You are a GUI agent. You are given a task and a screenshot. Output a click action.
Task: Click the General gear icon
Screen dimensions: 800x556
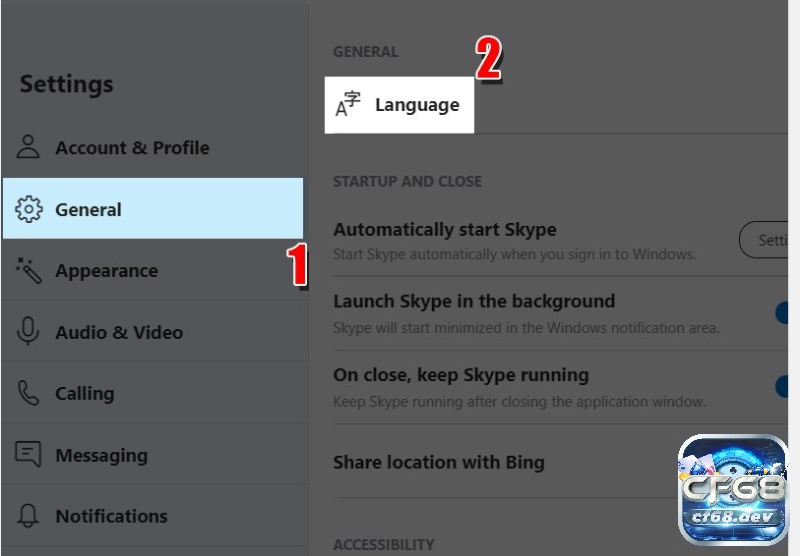click(x=29, y=209)
